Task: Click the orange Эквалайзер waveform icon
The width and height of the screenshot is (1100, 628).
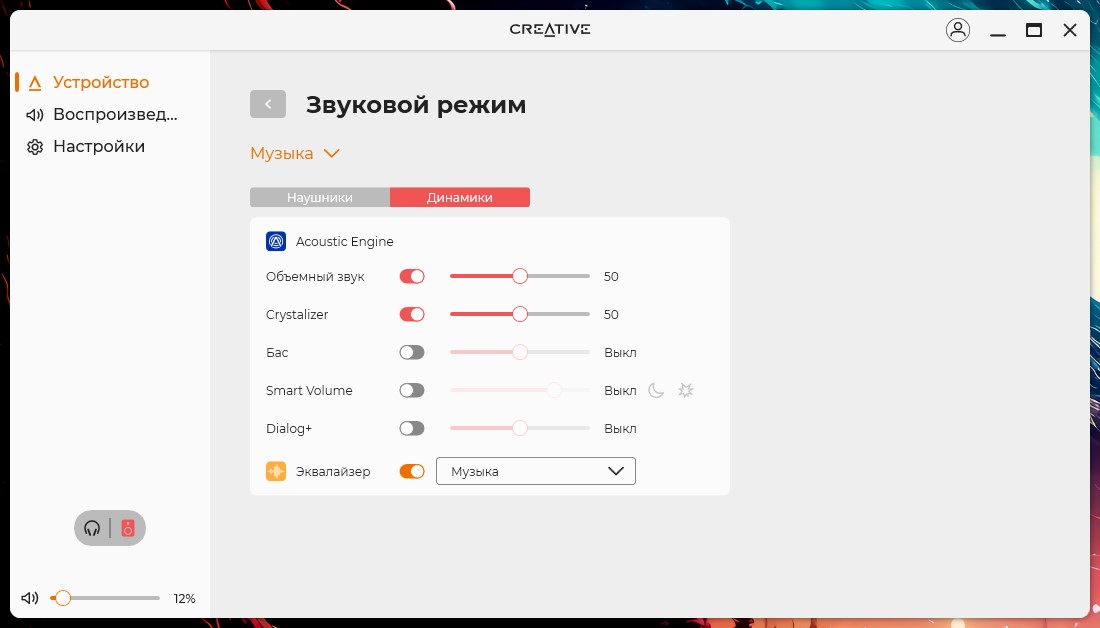Action: (276, 472)
